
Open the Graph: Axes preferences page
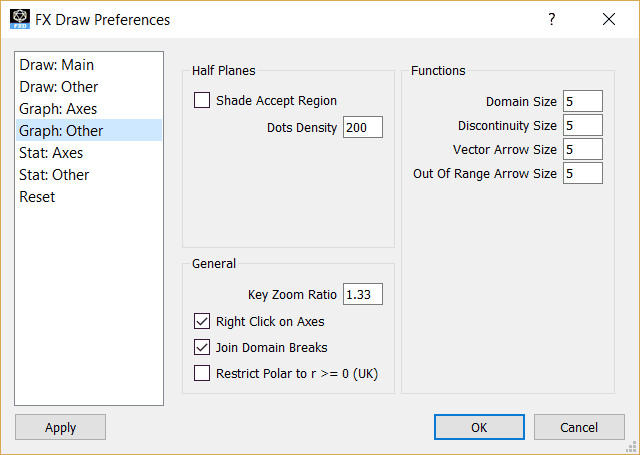click(x=89, y=109)
